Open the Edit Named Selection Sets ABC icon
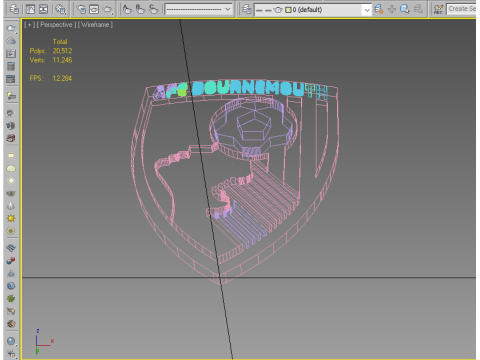Viewport: 480px width, 360px height. (438, 9)
